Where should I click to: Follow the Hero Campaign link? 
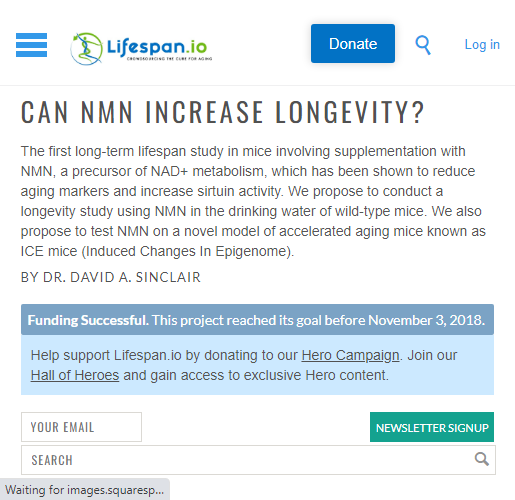tap(350, 355)
